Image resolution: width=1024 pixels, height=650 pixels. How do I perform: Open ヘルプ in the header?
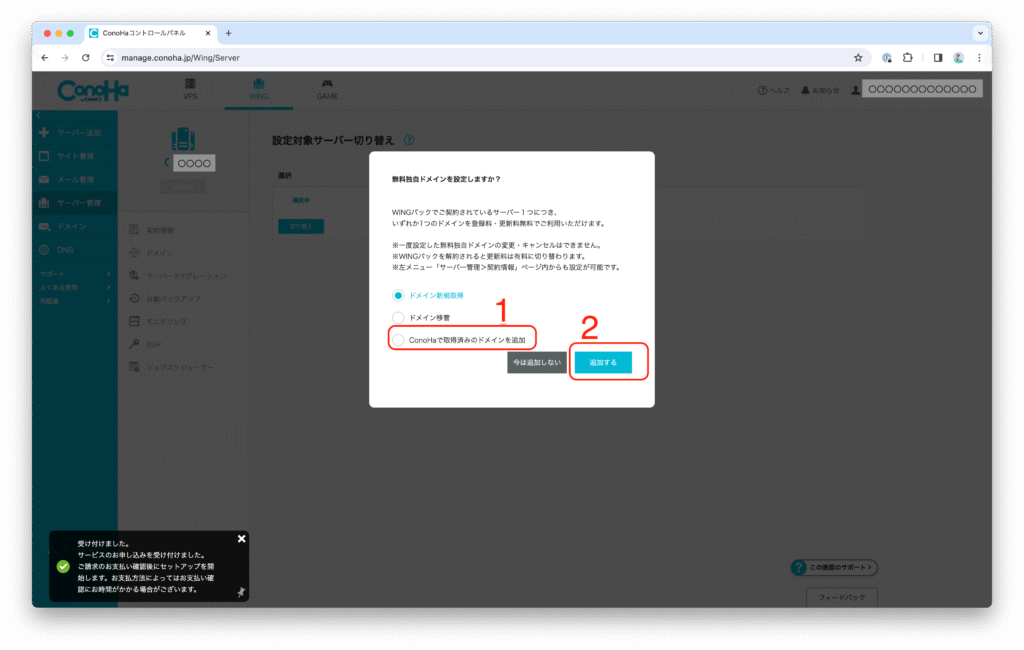773,90
